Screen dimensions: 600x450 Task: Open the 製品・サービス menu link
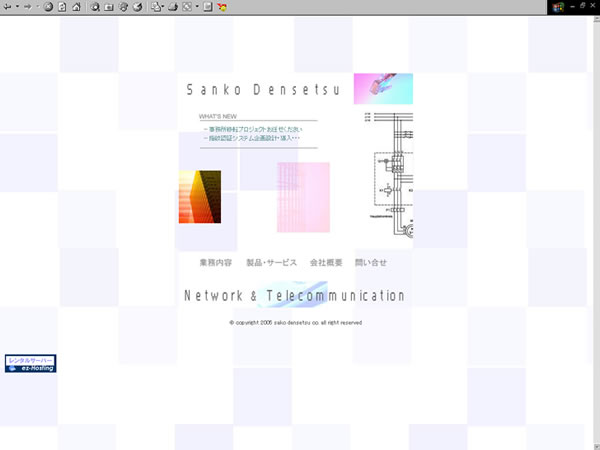point(271,262)
